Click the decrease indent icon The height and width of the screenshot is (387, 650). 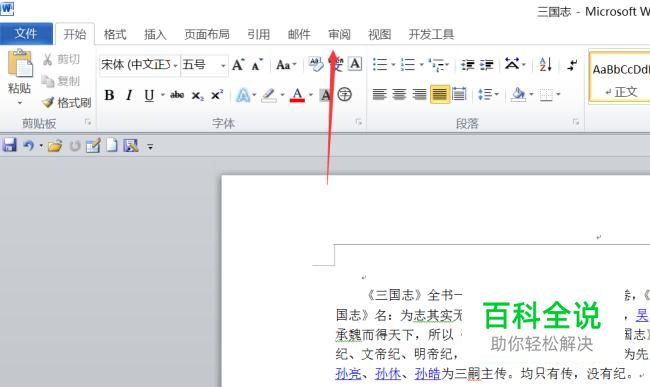[x=468, y=65]
